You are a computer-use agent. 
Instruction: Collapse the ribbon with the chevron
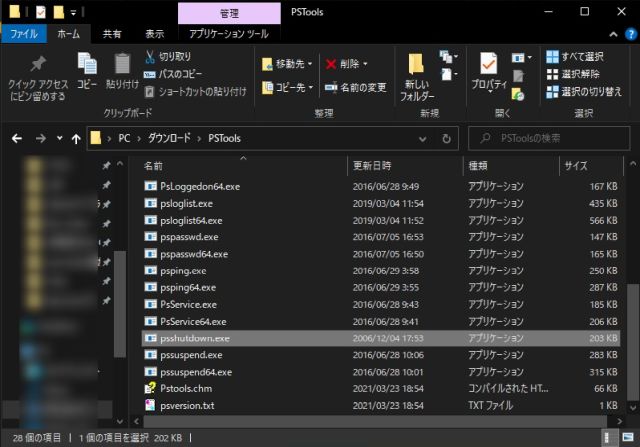[613, 35]
